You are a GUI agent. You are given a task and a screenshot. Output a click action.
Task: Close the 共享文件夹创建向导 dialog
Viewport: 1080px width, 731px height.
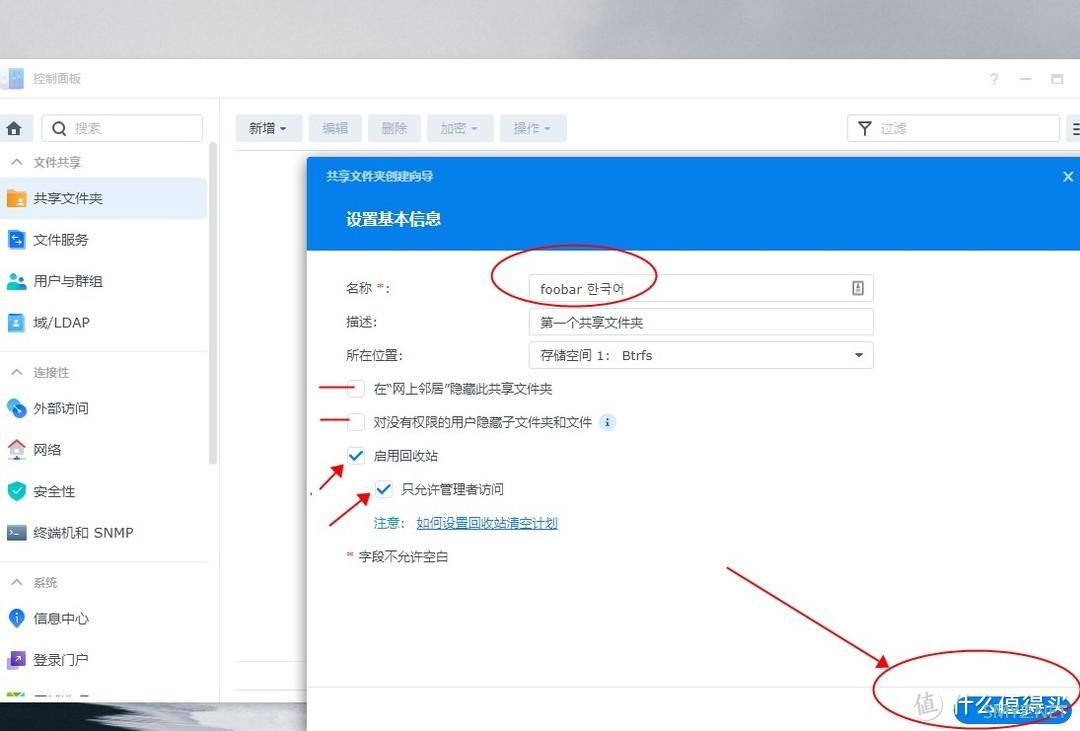(x=1068, y=176)
